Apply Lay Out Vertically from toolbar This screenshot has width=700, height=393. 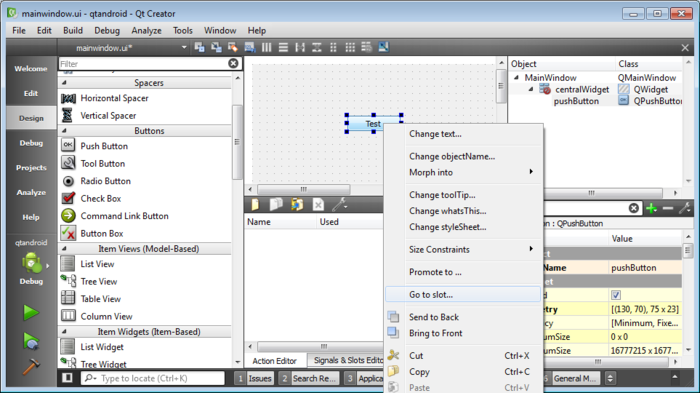[283, 47]
